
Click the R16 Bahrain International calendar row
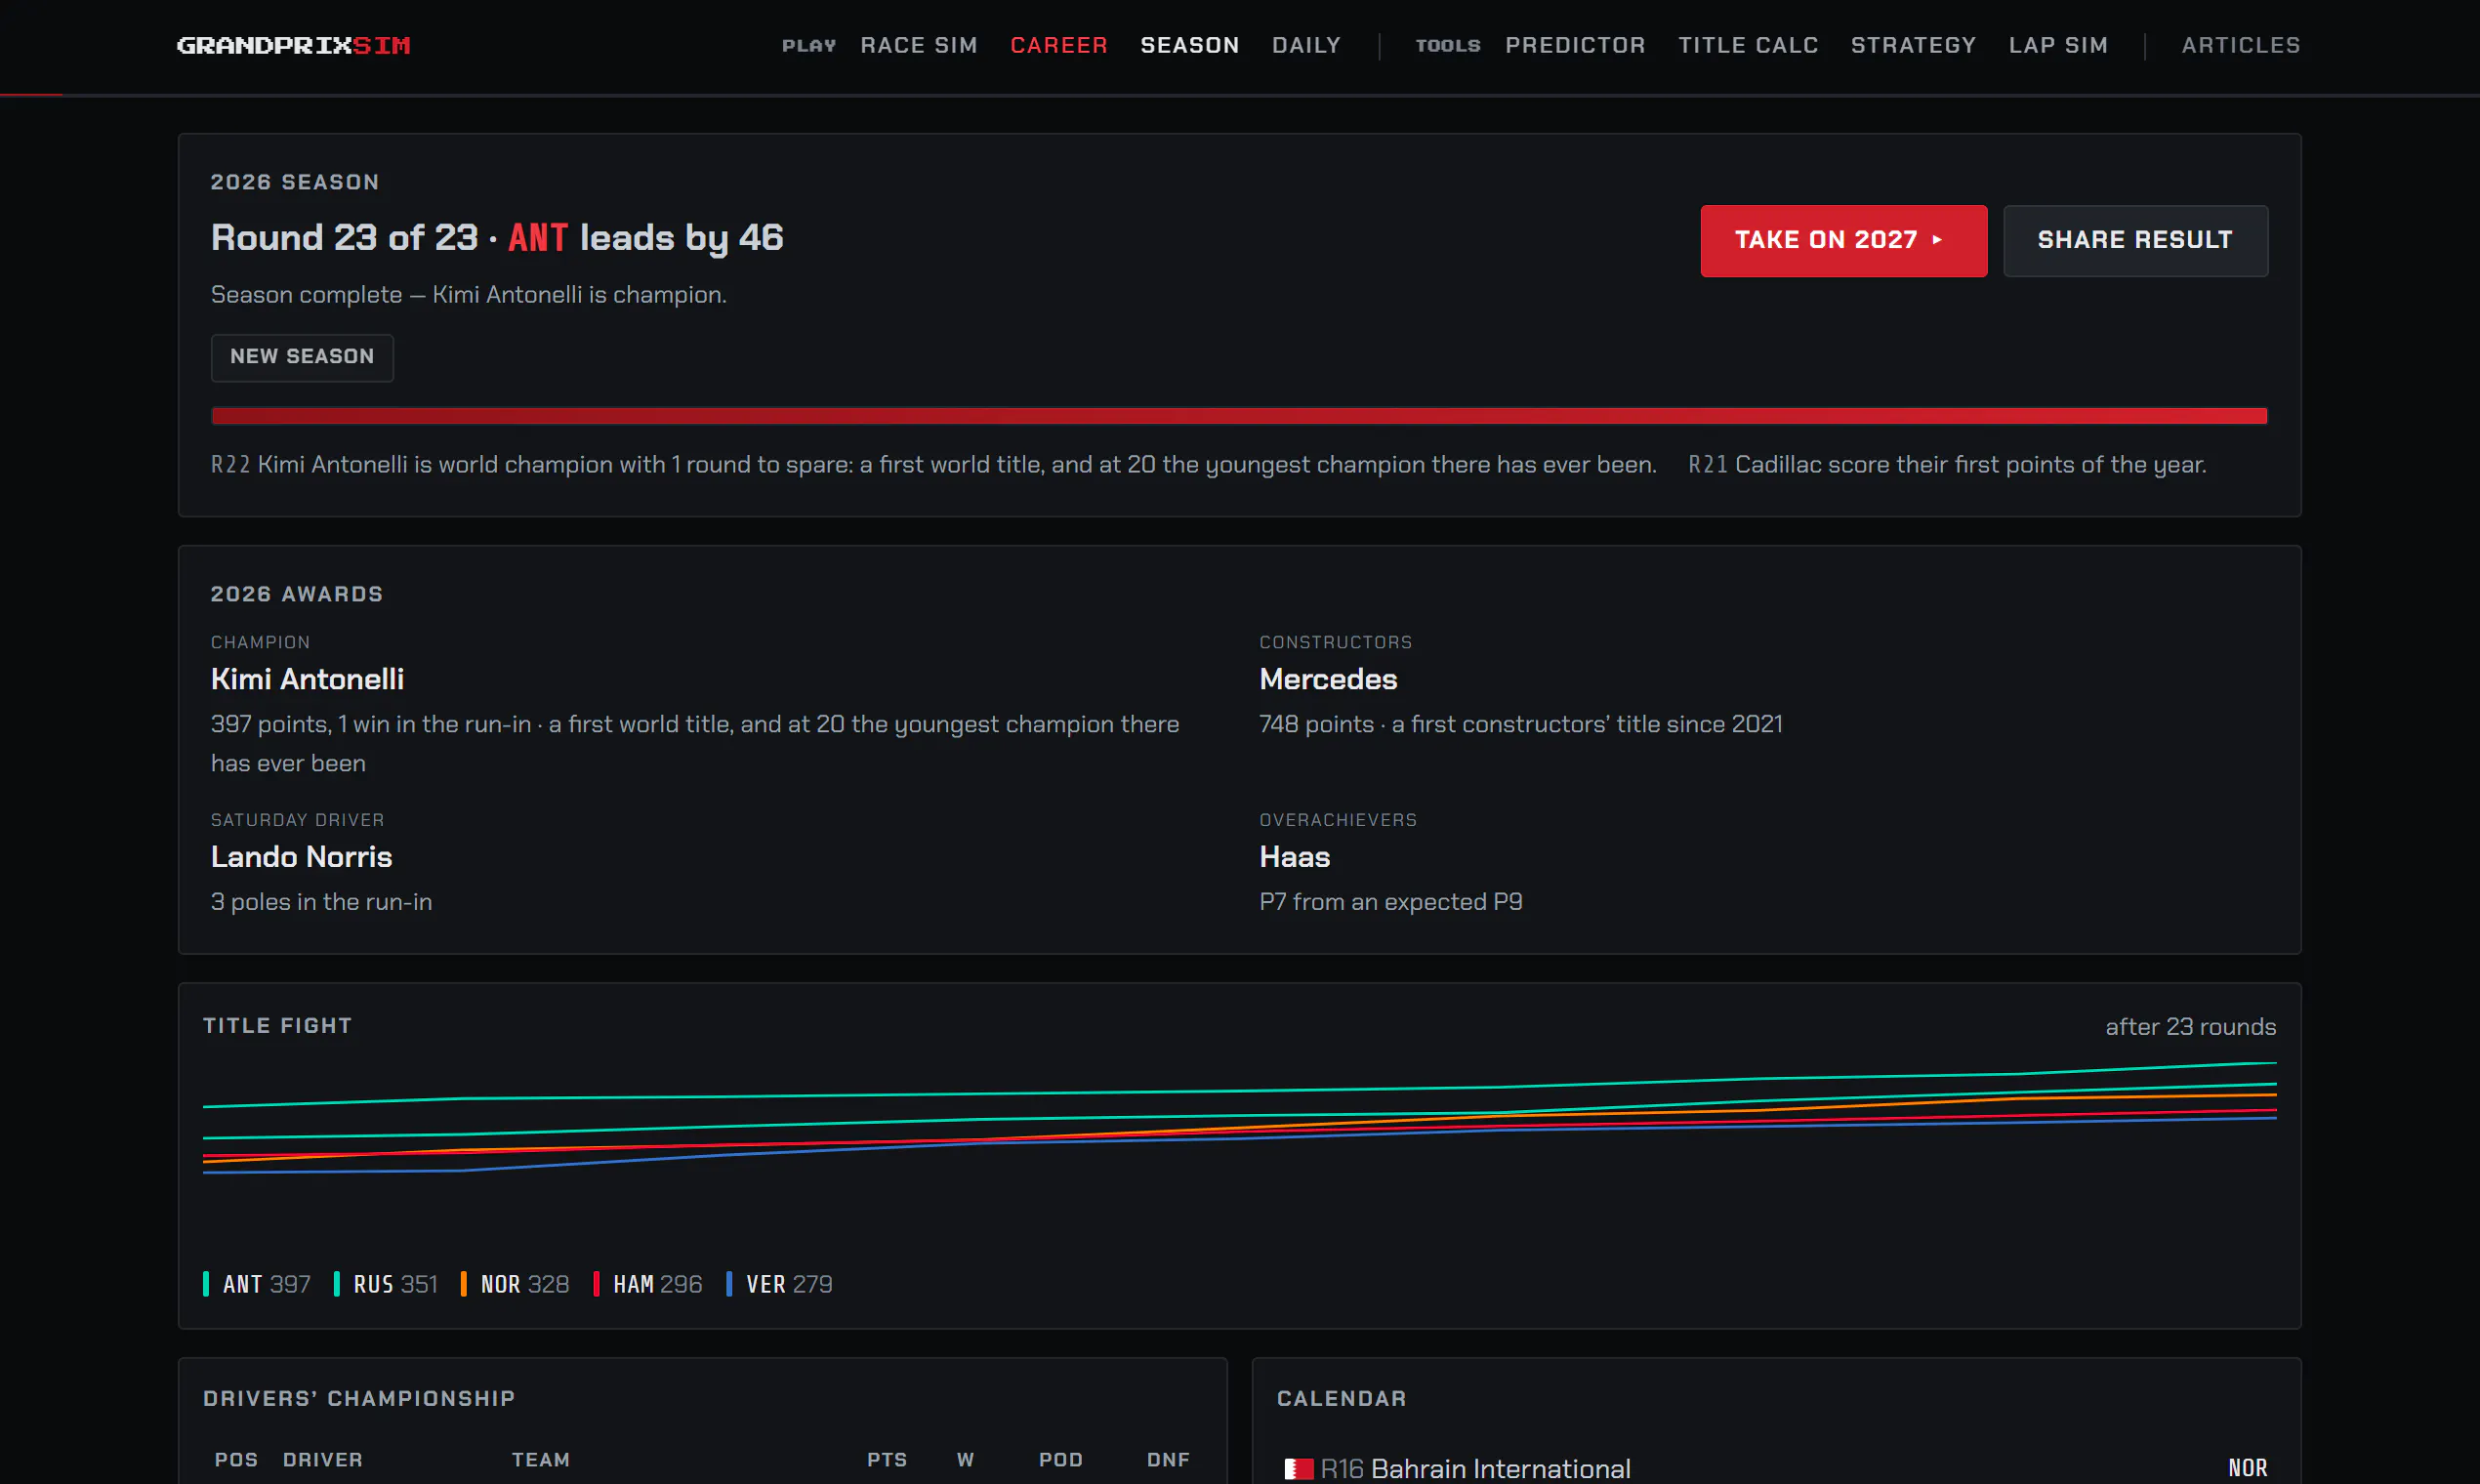pos(1776,1468)
